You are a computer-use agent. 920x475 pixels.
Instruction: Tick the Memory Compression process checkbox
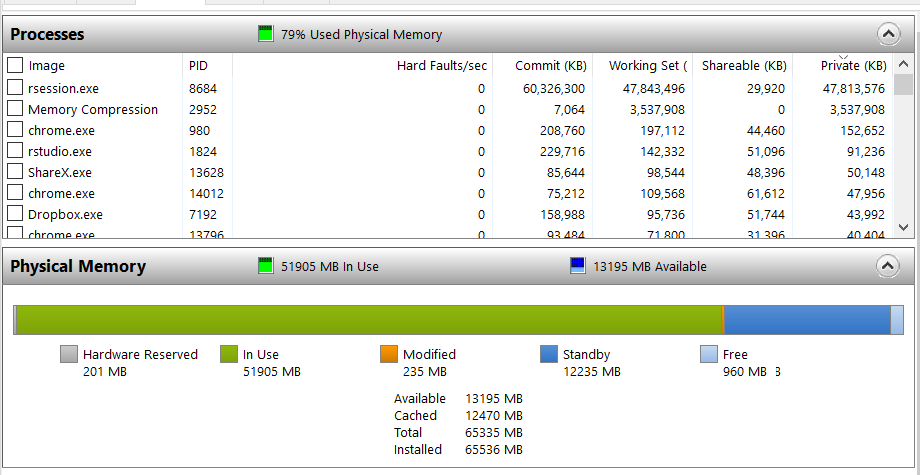click(15, 109)
